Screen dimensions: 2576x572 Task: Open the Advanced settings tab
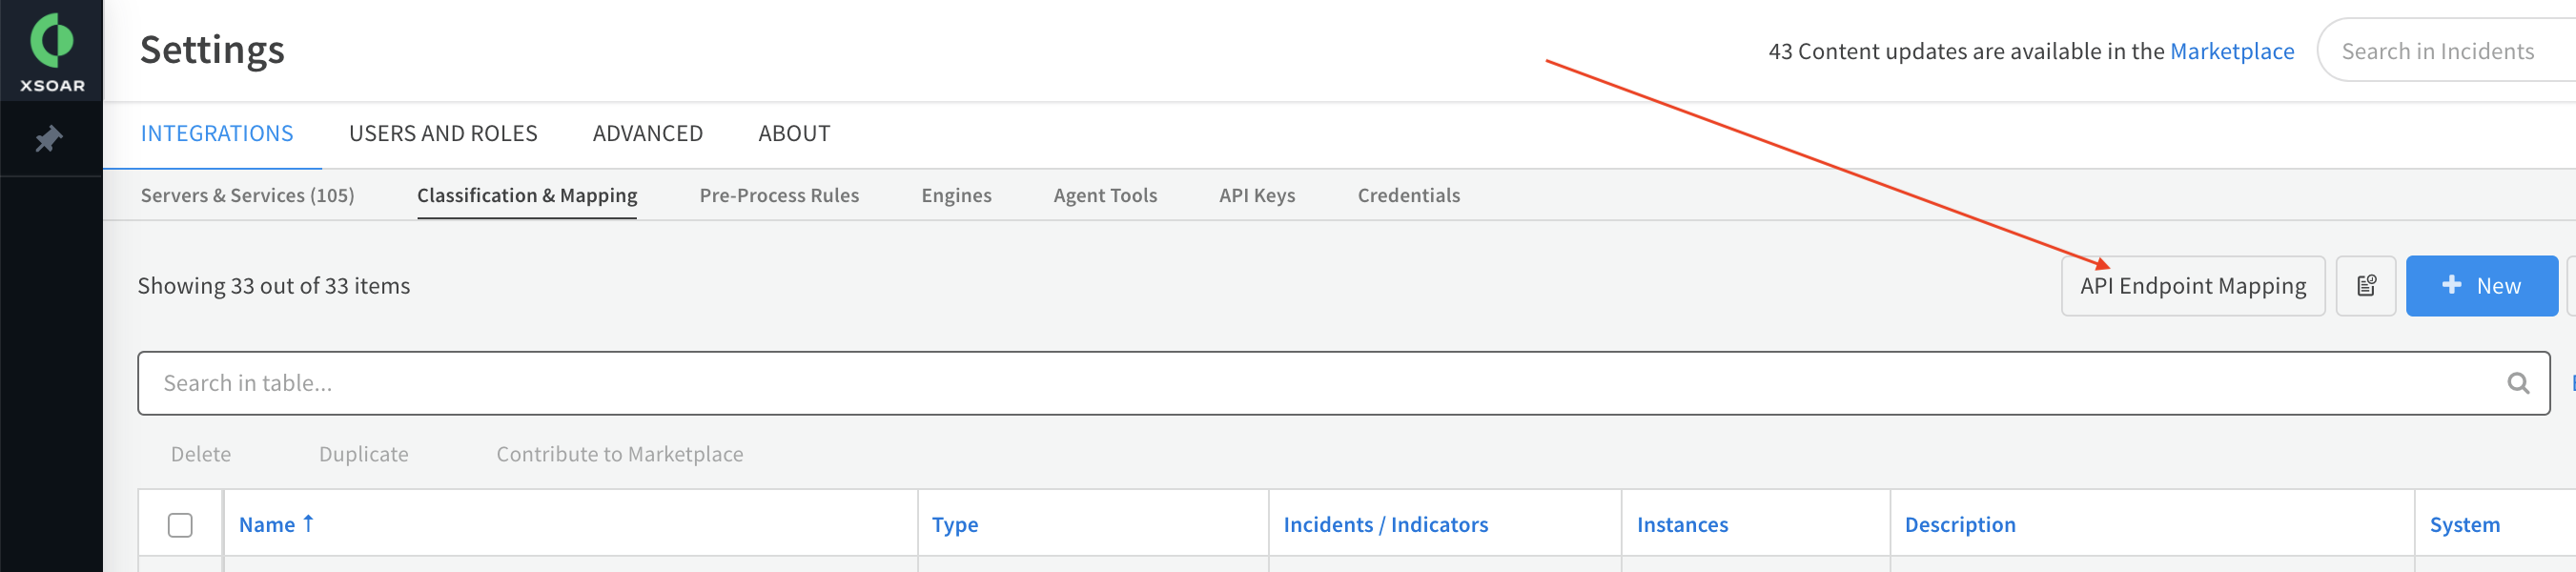(x=647, y=133)
